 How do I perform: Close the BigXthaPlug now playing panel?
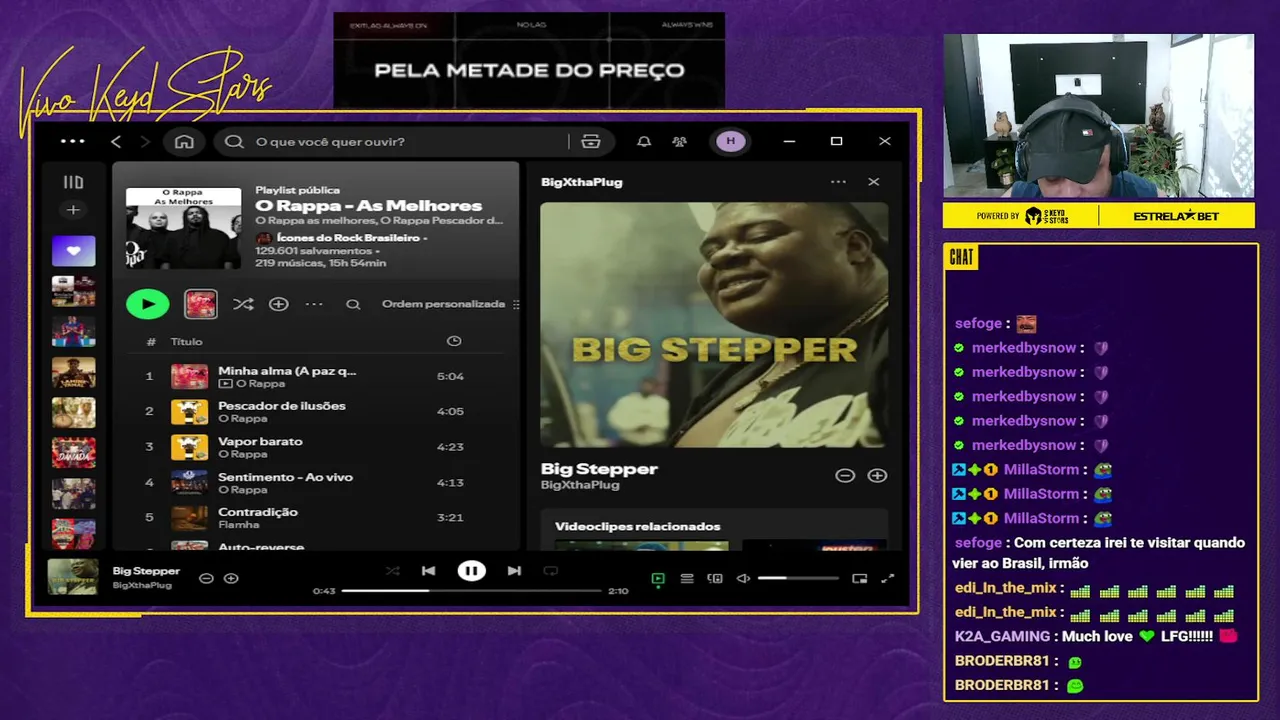click(x=874, y=182)
